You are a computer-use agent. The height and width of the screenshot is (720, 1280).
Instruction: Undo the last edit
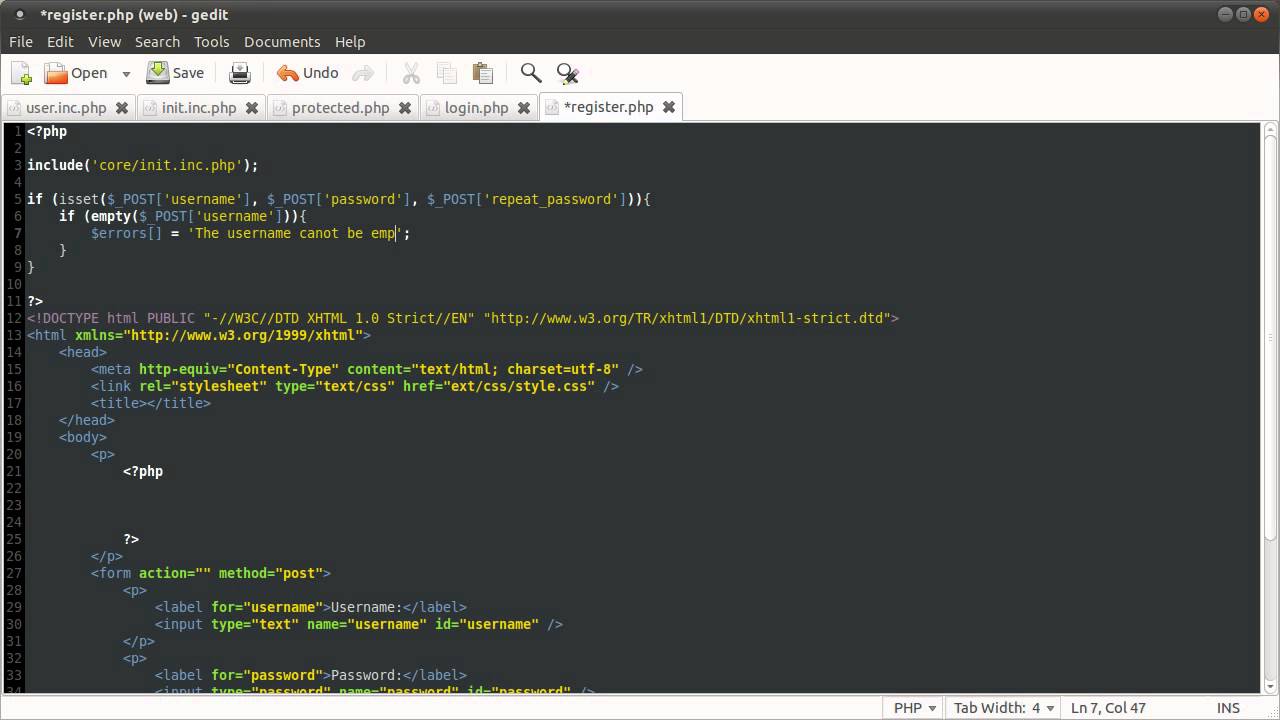point(308,73)
